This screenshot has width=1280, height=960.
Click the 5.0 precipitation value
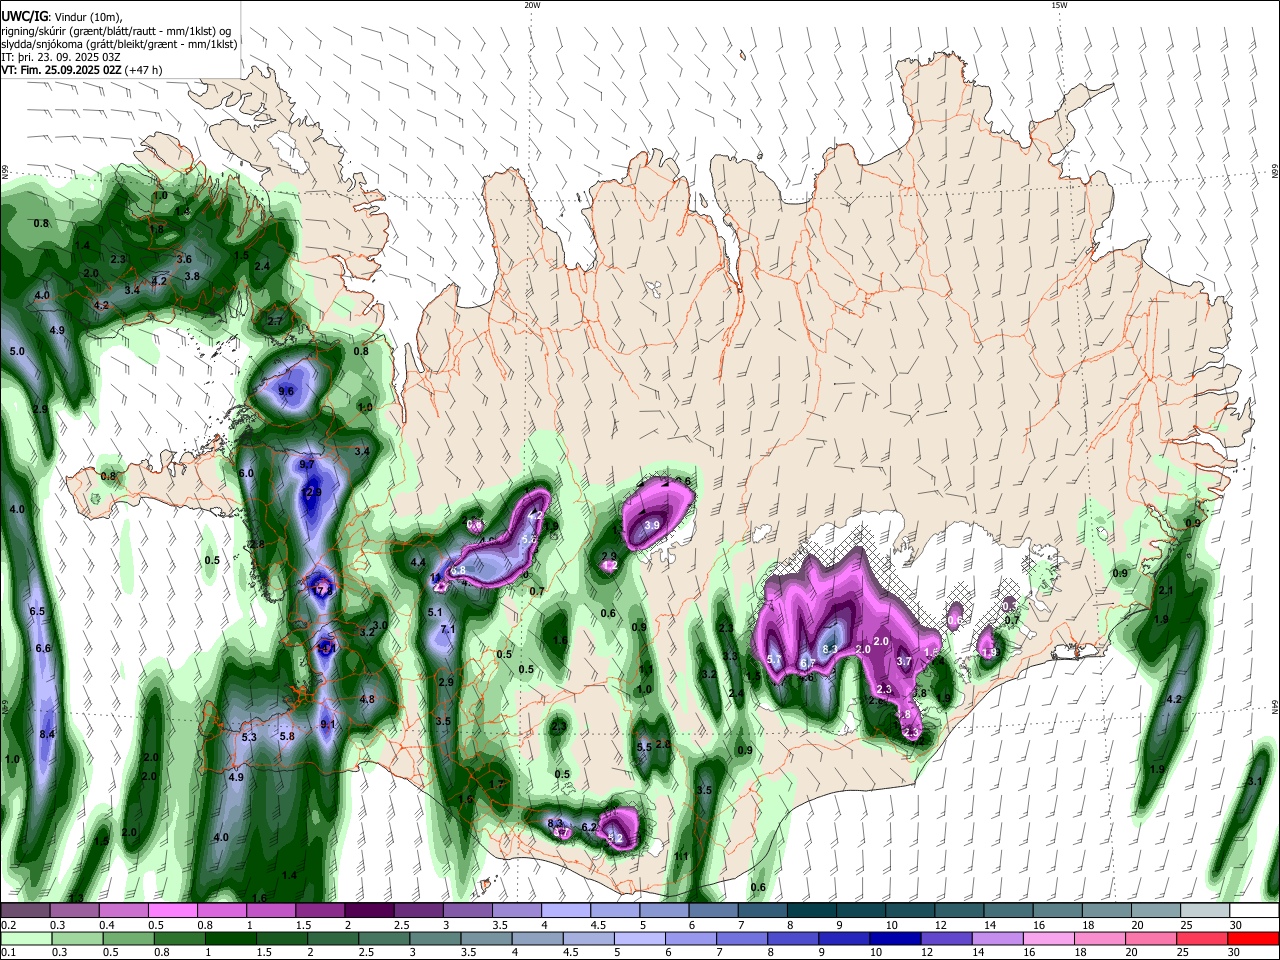point(17,352)
